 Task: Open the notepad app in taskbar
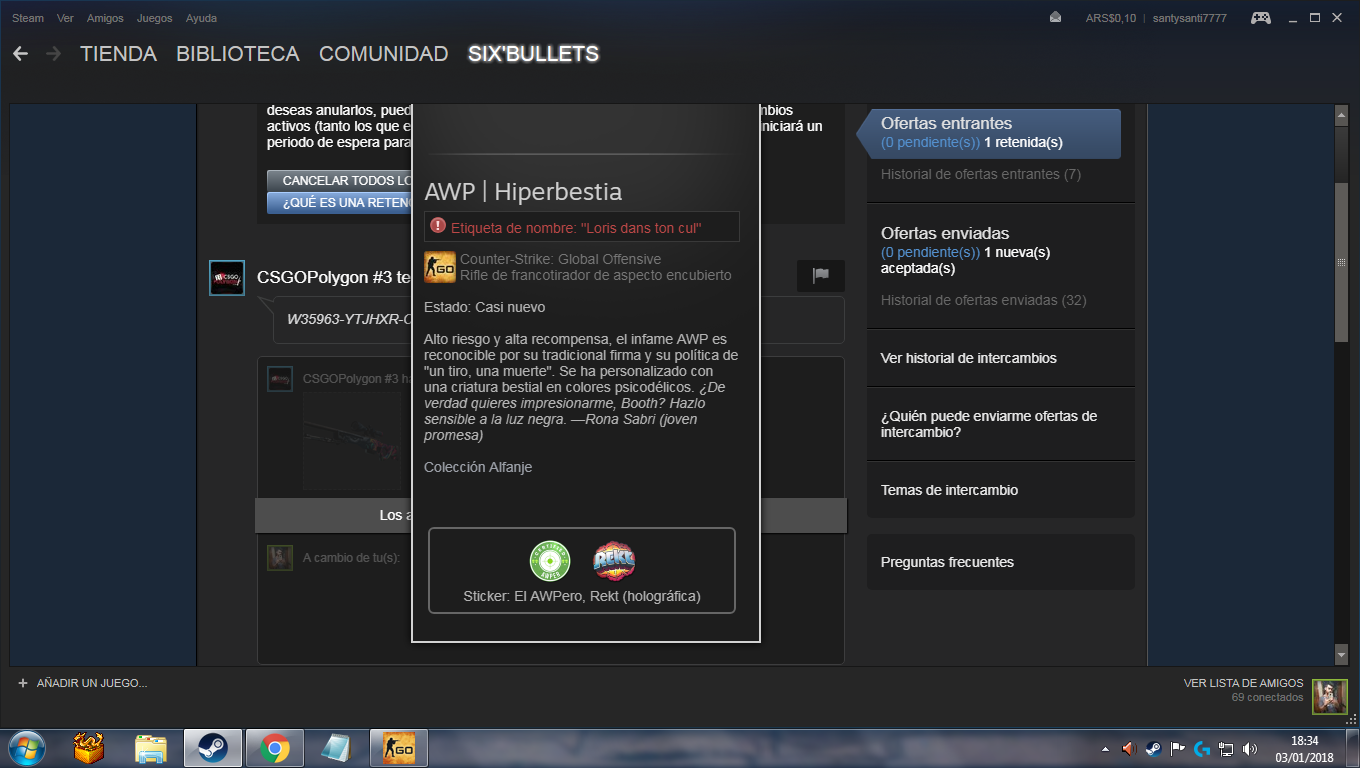point(337,747)
